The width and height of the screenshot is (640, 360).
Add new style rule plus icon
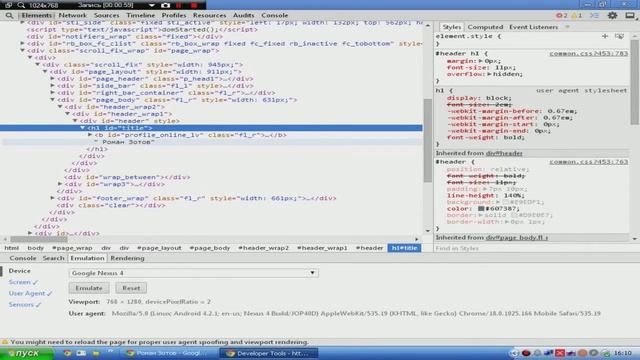point(605,36)
